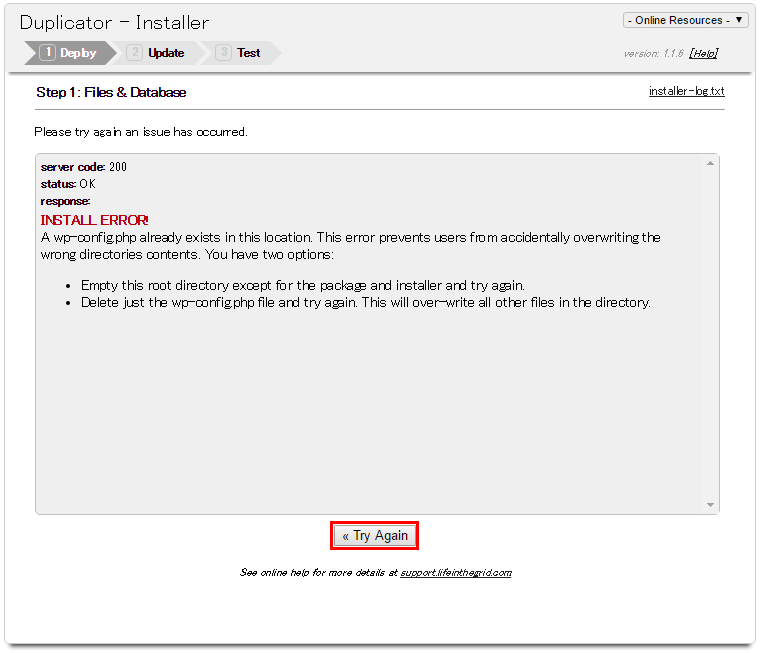This screenshot has height=653, width=761.
Task: Click the 'status: OK' line
Action: pos(68,184)
